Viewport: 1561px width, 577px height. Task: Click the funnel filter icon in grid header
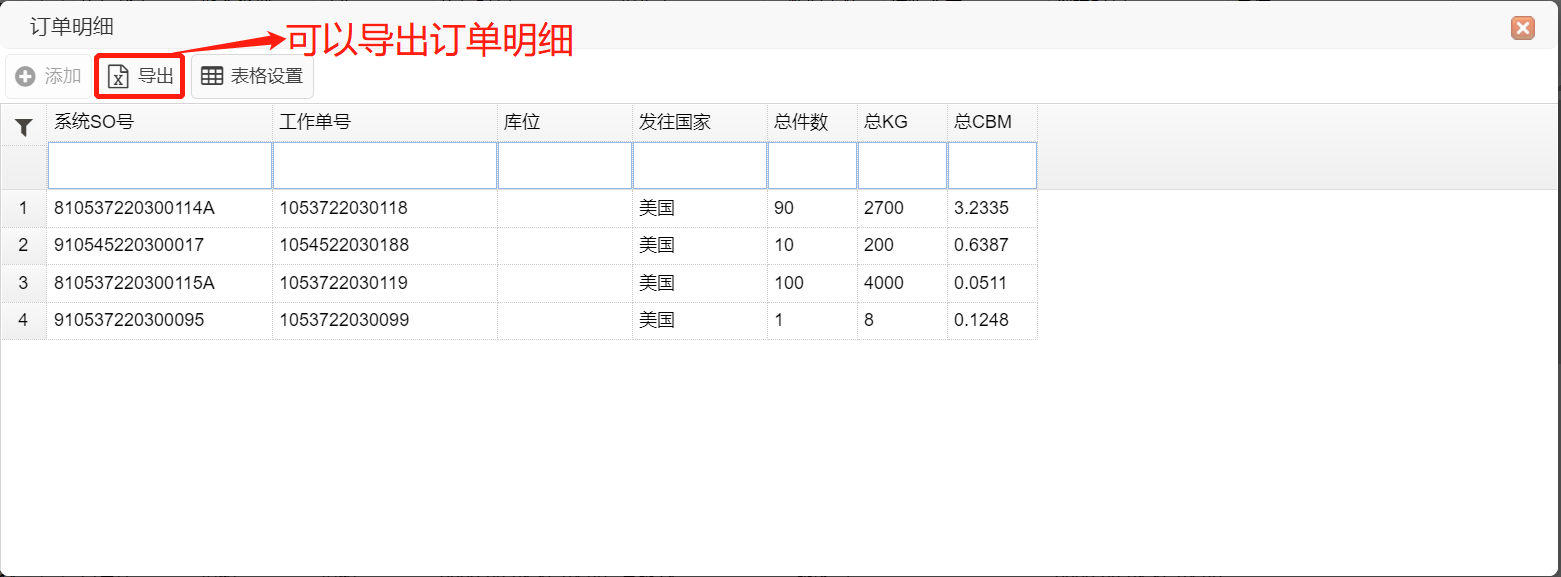click(24, 127)
